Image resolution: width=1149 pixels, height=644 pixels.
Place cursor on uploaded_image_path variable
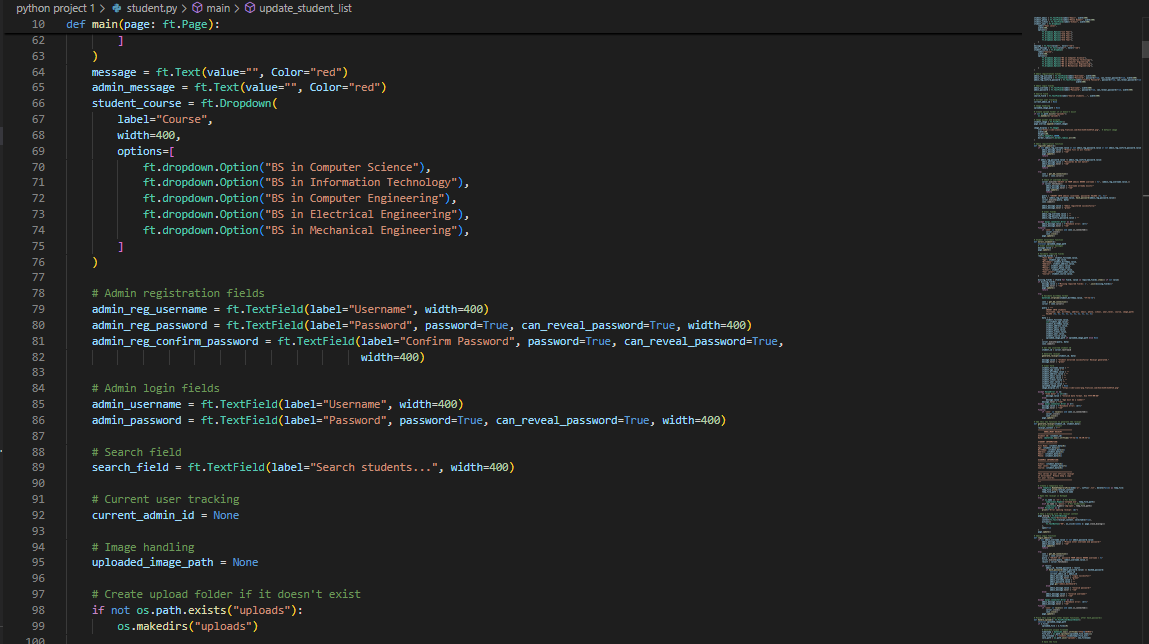click(152, 563)
